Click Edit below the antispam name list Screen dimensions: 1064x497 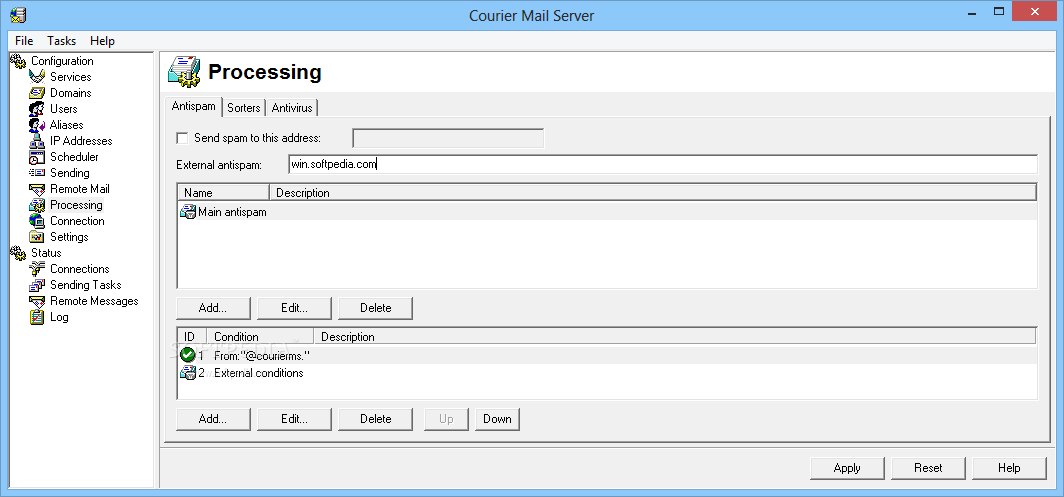[294, 308]
